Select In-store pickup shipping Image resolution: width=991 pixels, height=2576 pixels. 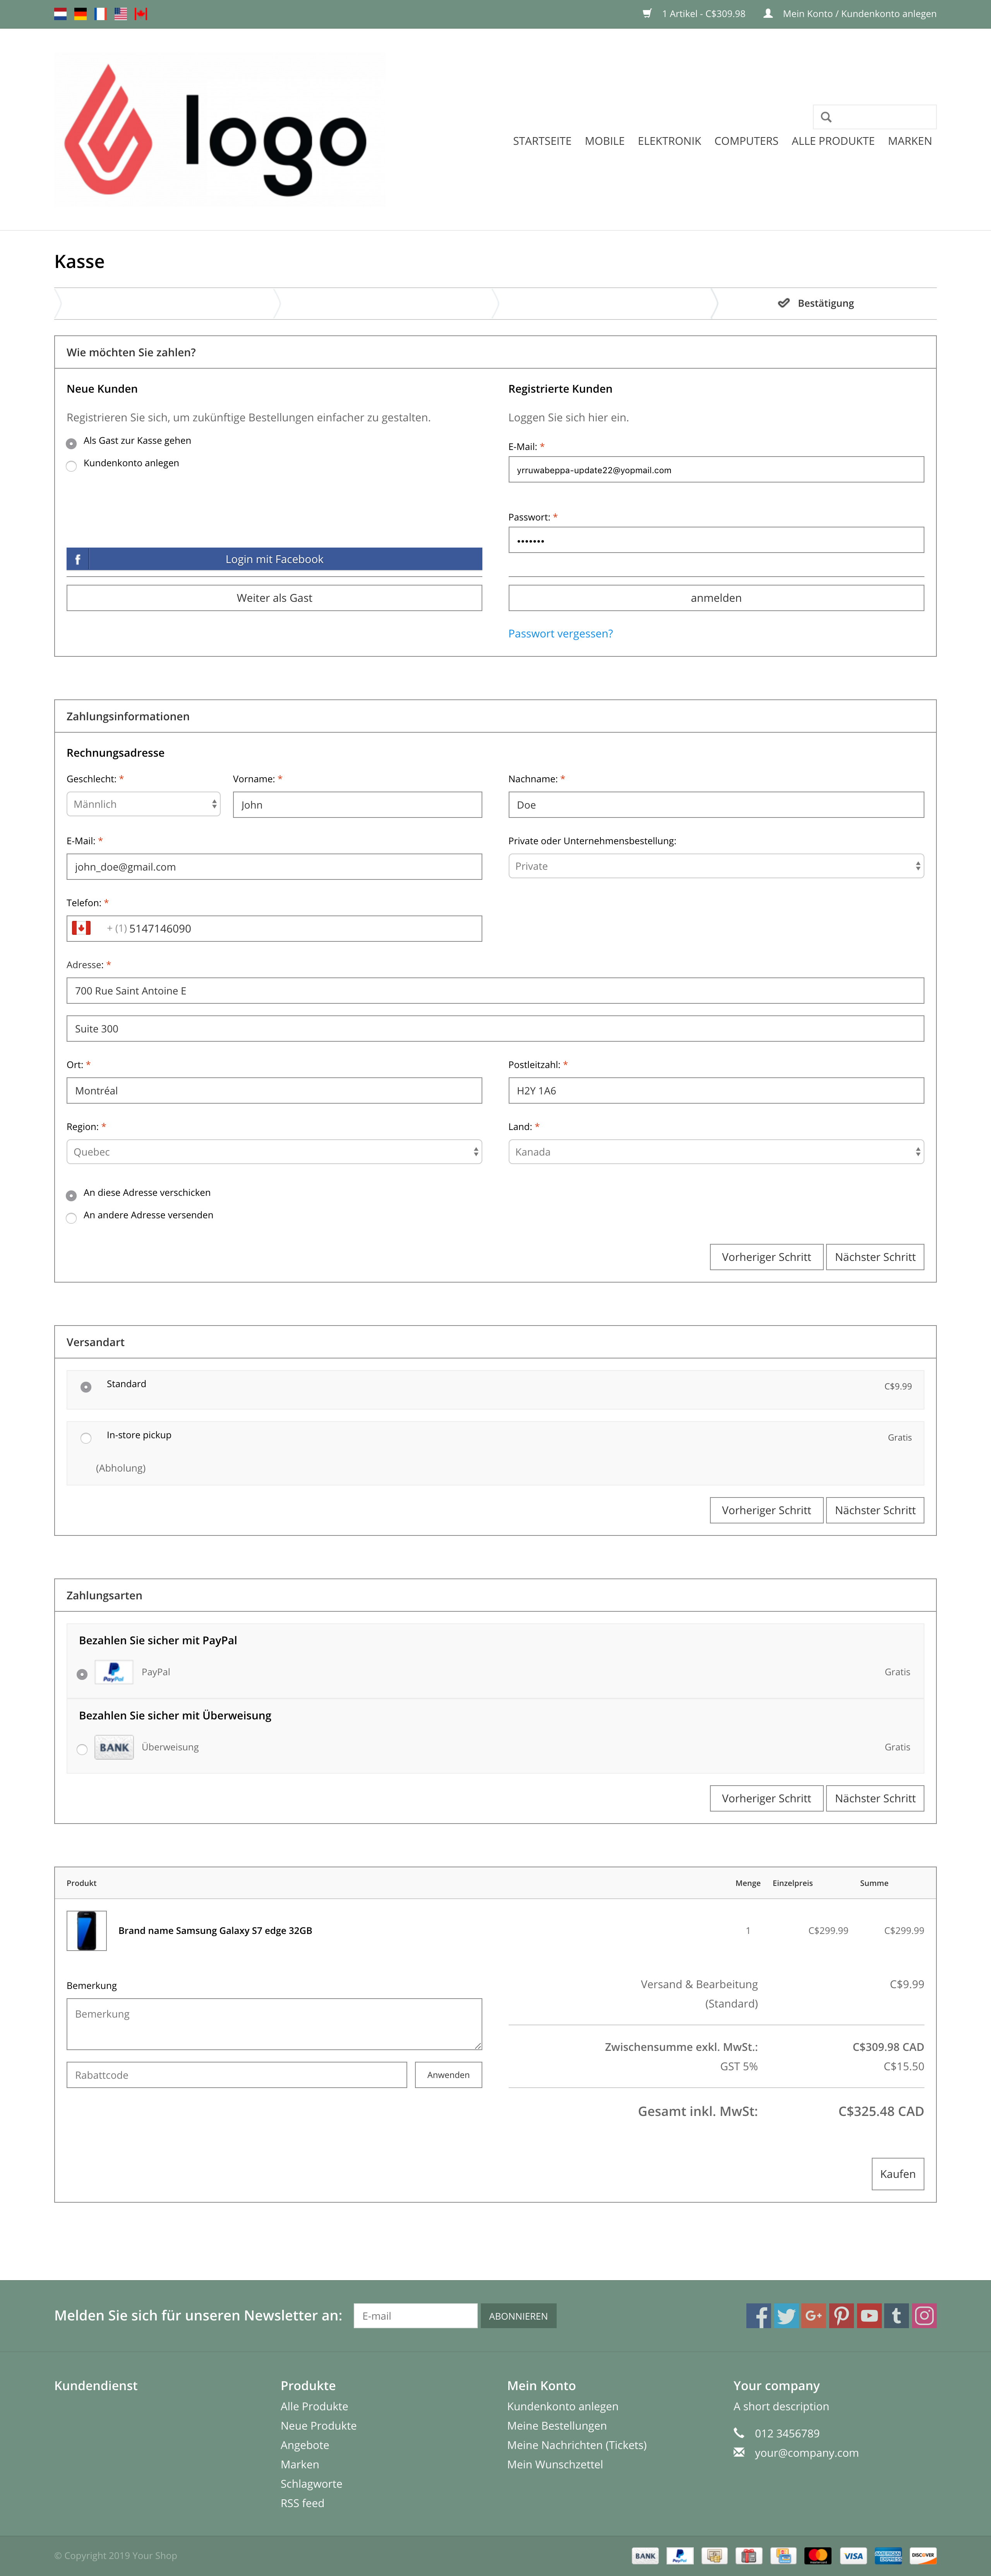point(86,1438)
